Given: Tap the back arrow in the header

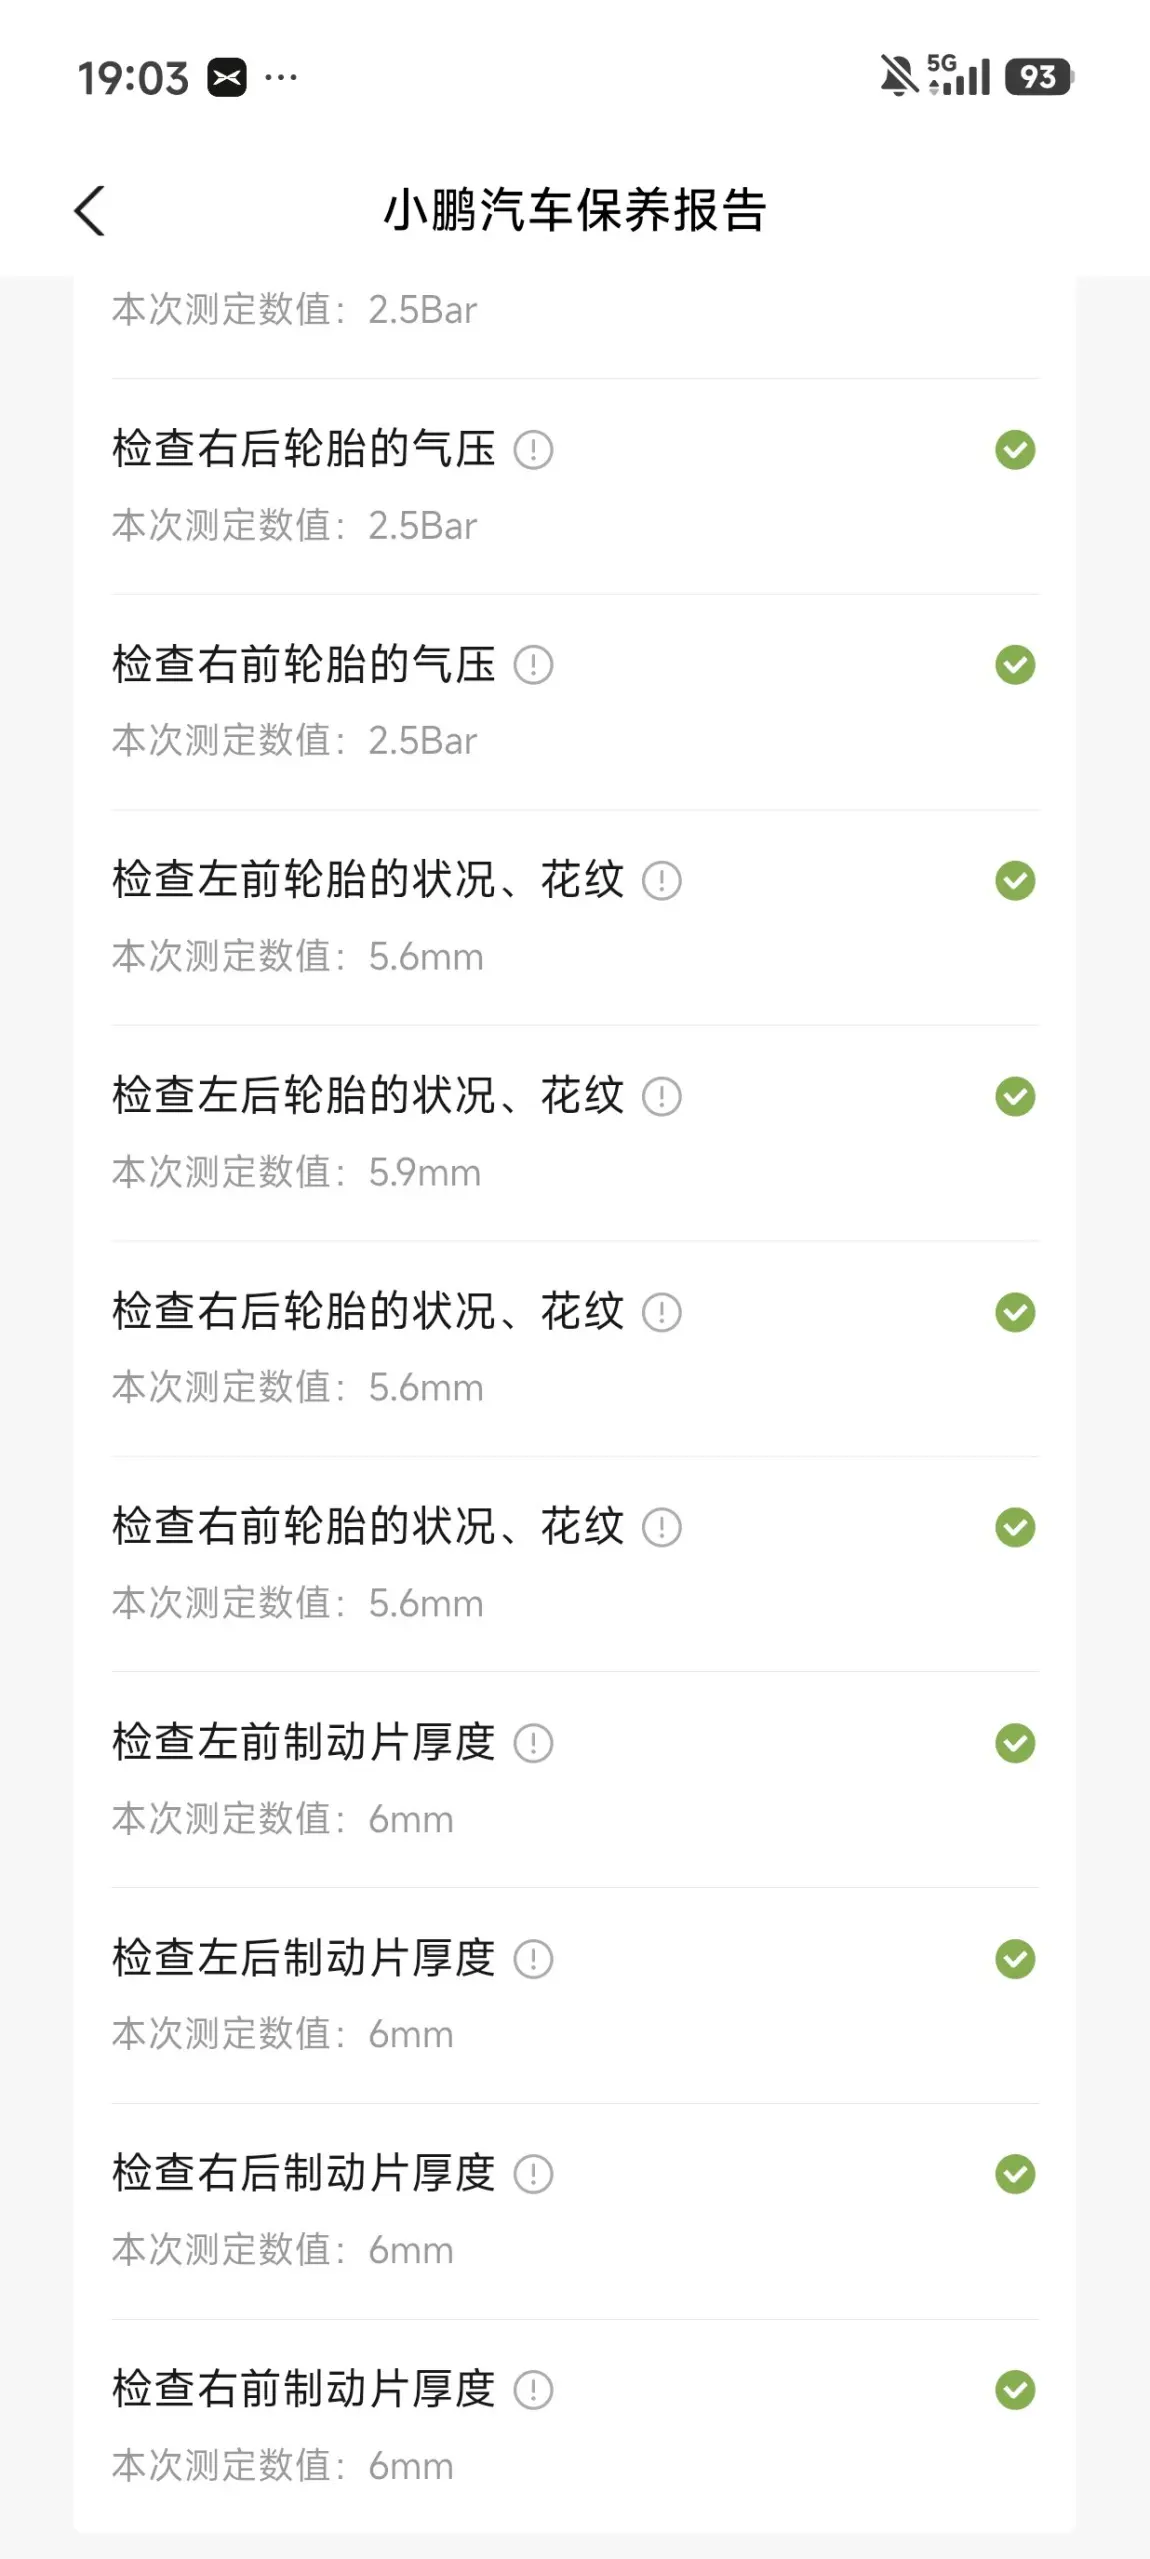Looking at the screenshot, I should [x=90, y=211].
